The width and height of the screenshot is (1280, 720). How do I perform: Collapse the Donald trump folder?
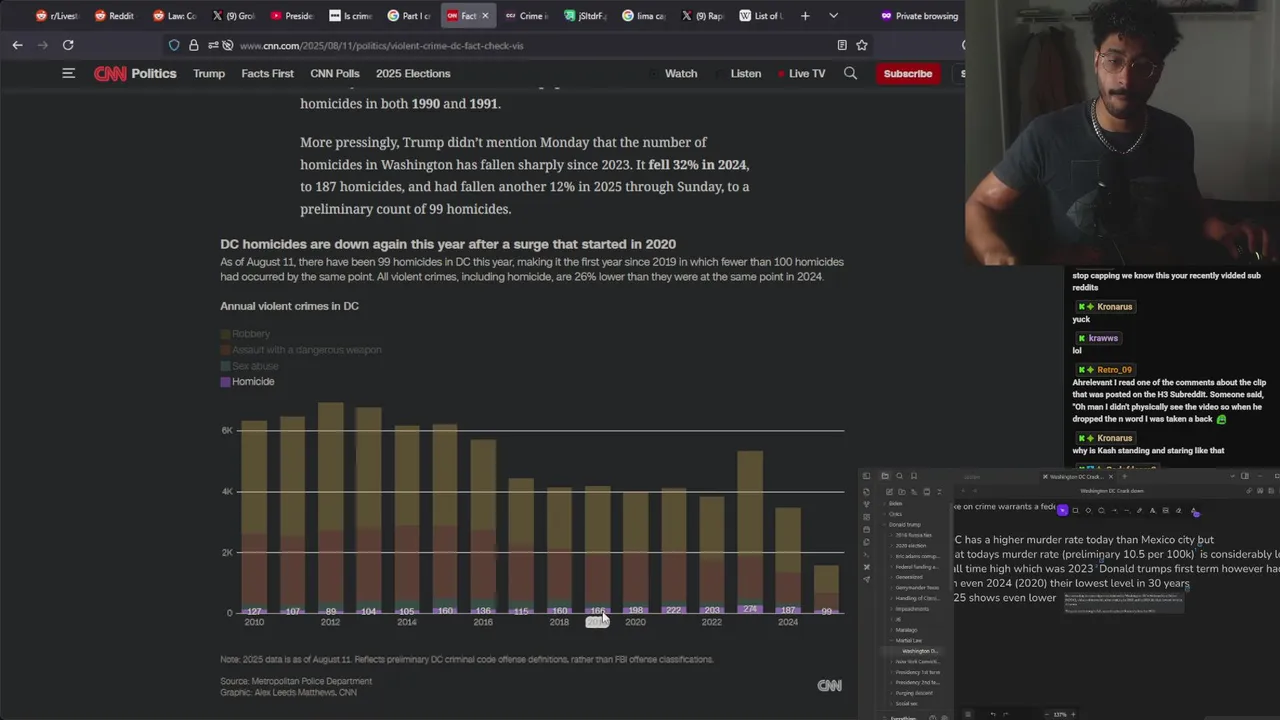click(904, 525)
